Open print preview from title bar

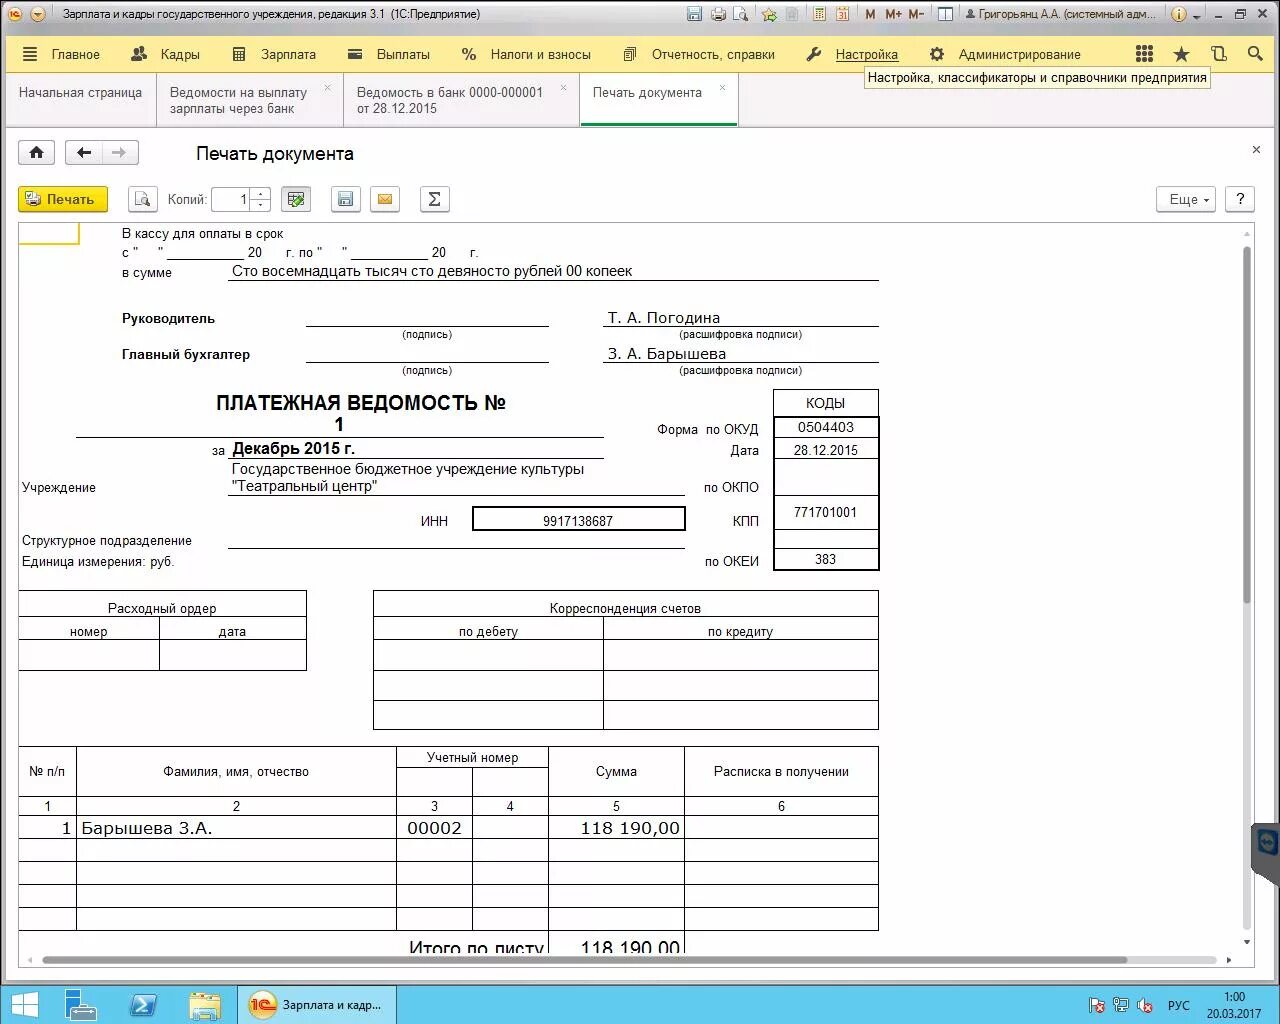click(x=741, y=14)
